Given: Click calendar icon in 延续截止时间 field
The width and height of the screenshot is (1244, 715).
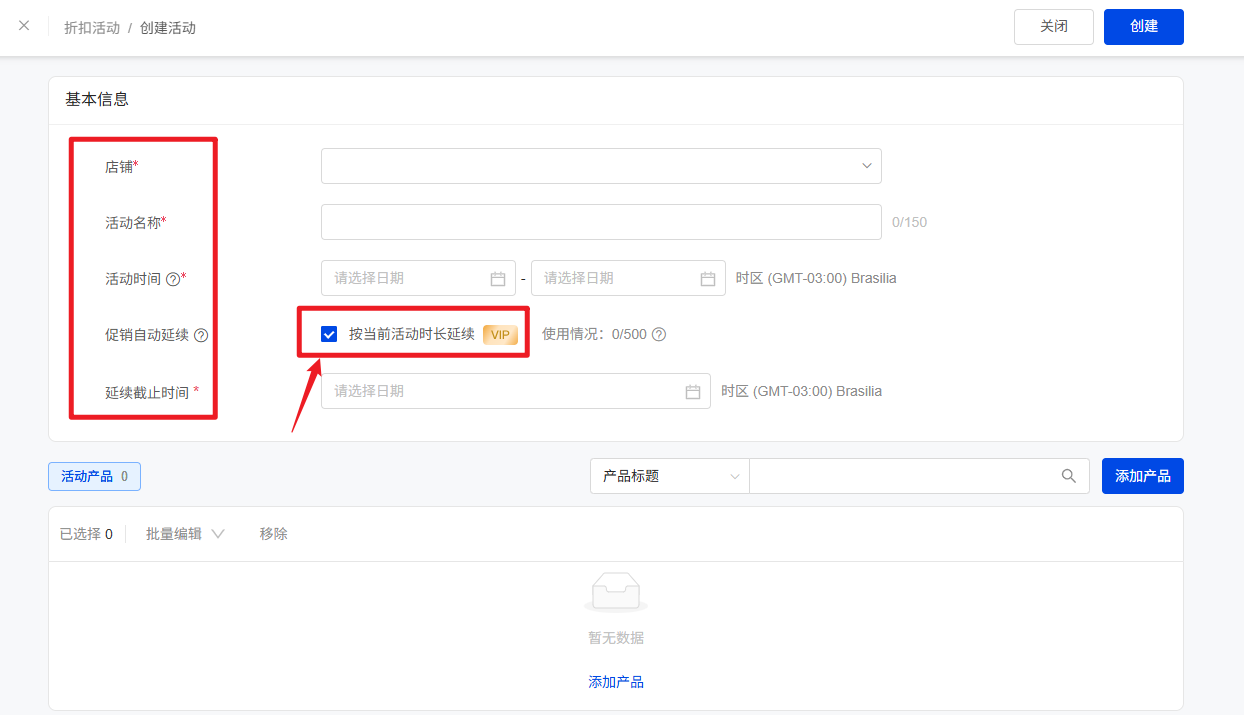Looking at the screenshot, I should tap(693, 391).
